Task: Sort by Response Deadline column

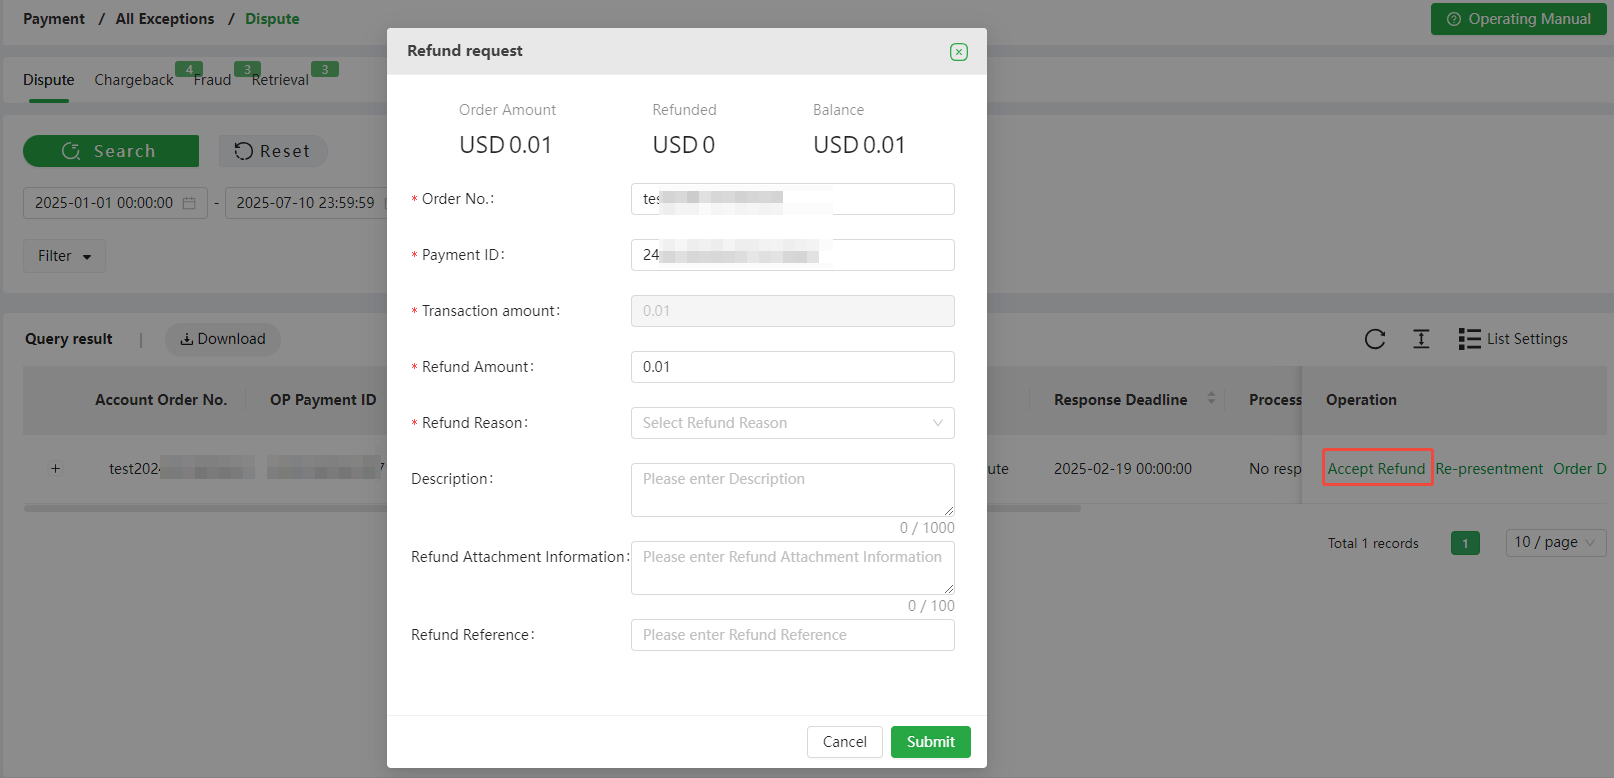Action: point(1211,398)
